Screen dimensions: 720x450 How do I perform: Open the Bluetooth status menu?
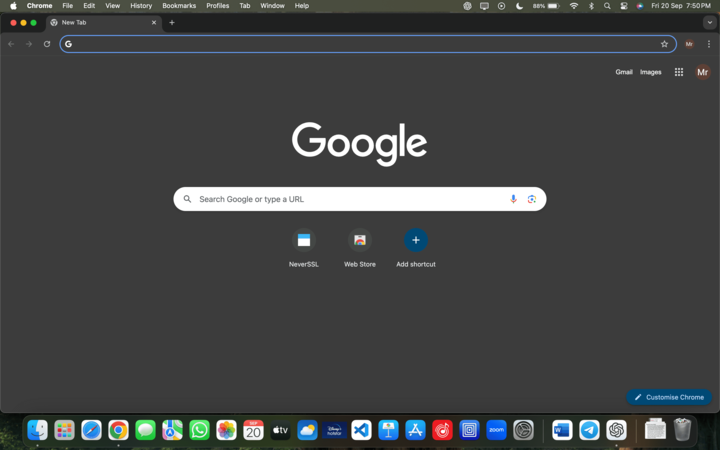click(x=591, y=6)
